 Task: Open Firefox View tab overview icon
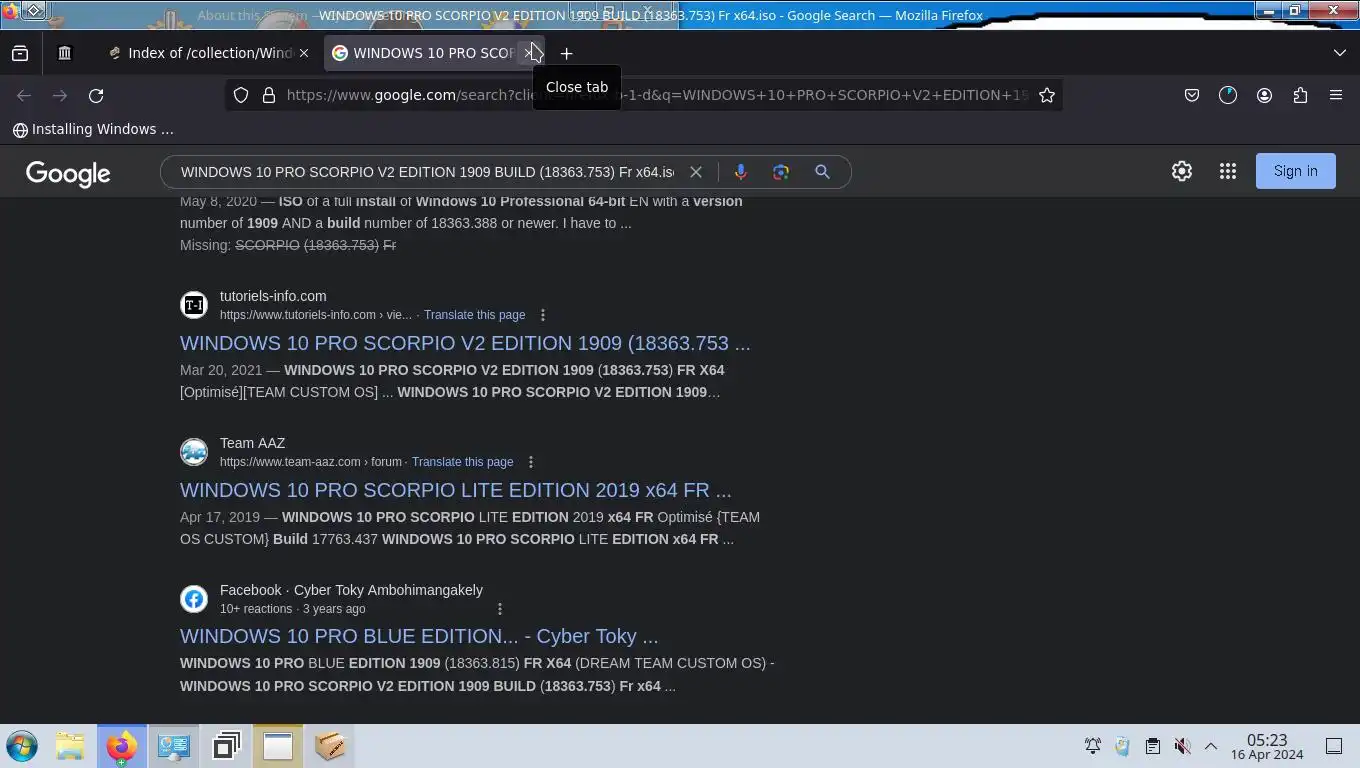(20, 53)
